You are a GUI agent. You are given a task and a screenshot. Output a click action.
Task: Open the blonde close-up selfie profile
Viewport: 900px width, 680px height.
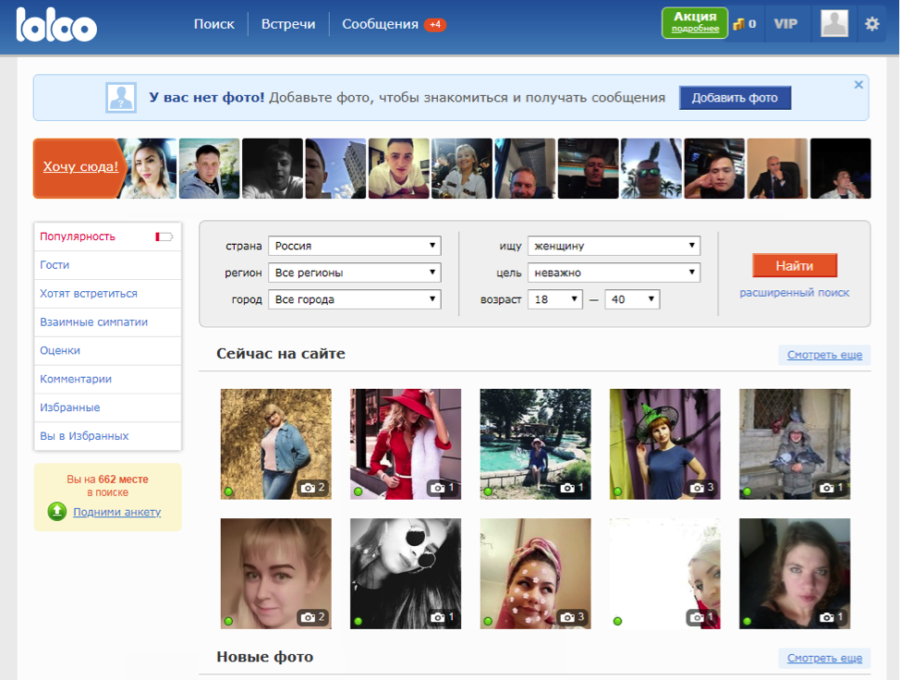click(x=276, y=573)
